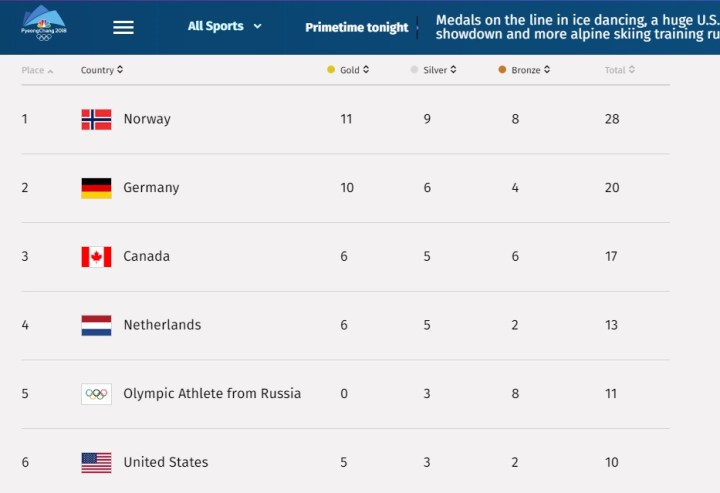Click the Canada flag icon
This screenshot has height=493, width=720.
coord(96,257)
